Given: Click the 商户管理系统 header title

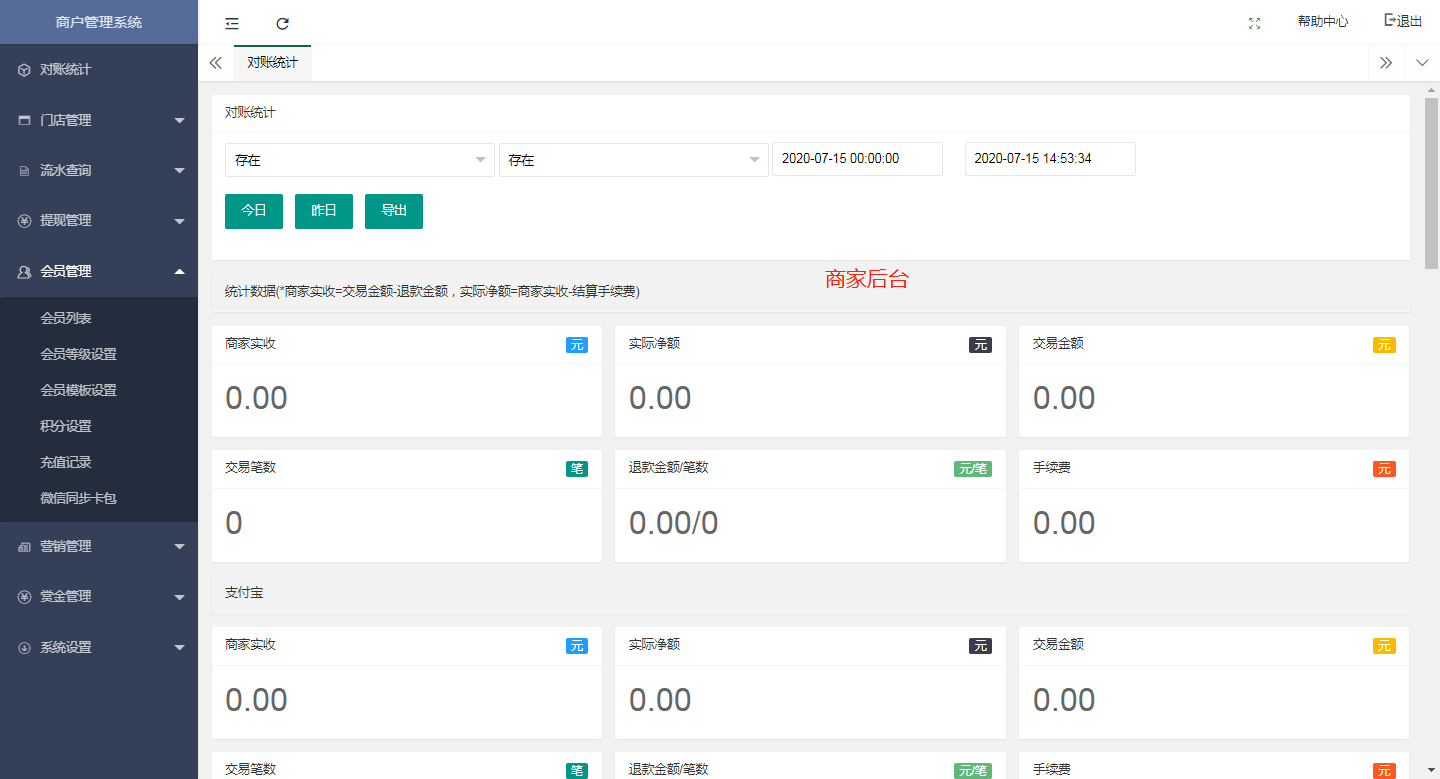Looking at the screenshot, I should pos(99,22).
